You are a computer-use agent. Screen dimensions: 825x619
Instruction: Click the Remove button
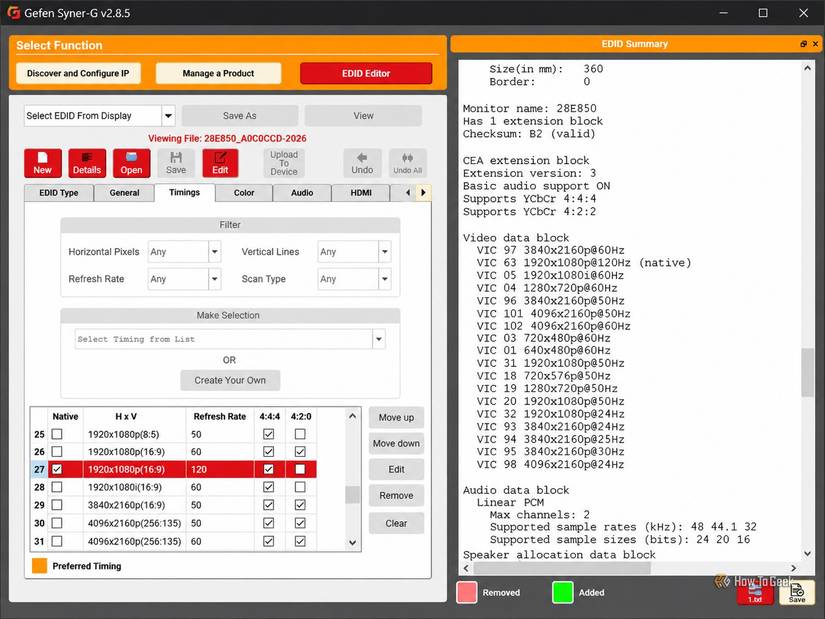pos(396,496)
